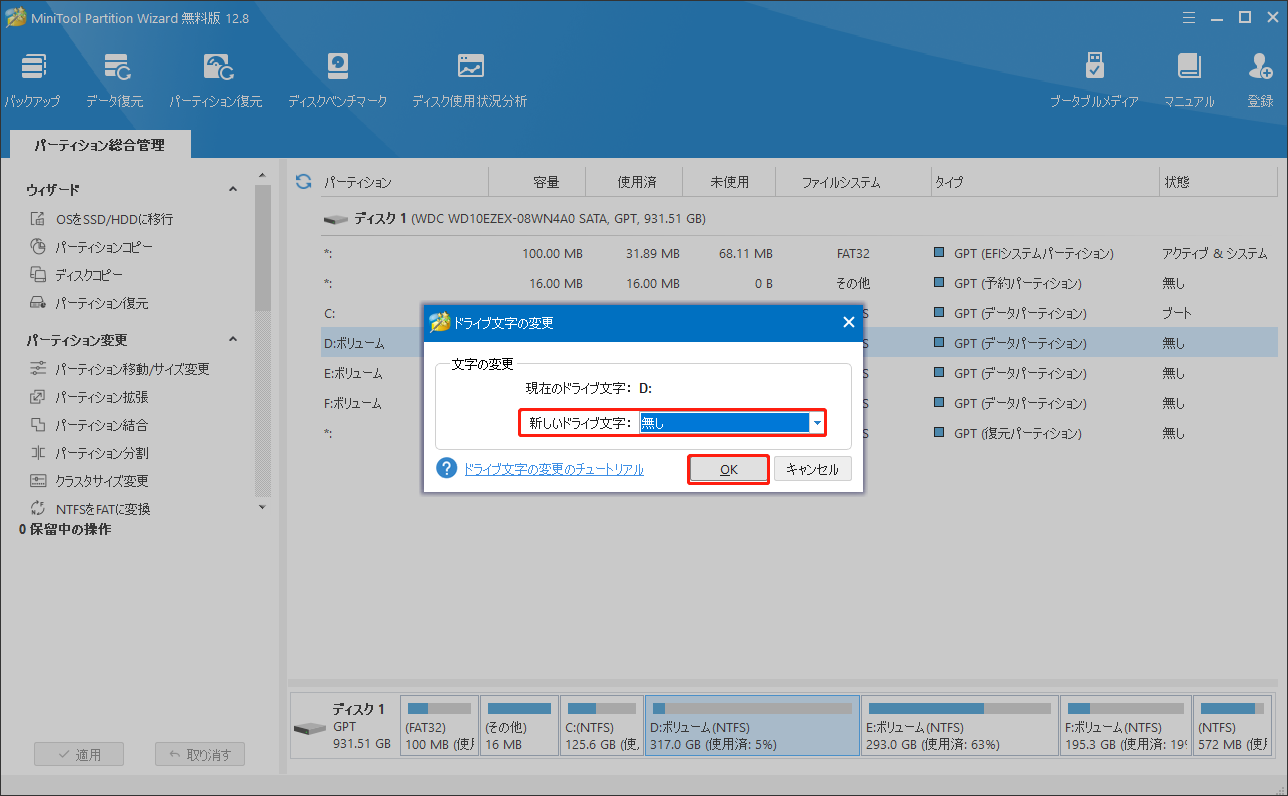This screenshot has width=1288, height=796.
Task: Select the Partition Management tab (パーティション総合管理)
Action: [99, 145]
